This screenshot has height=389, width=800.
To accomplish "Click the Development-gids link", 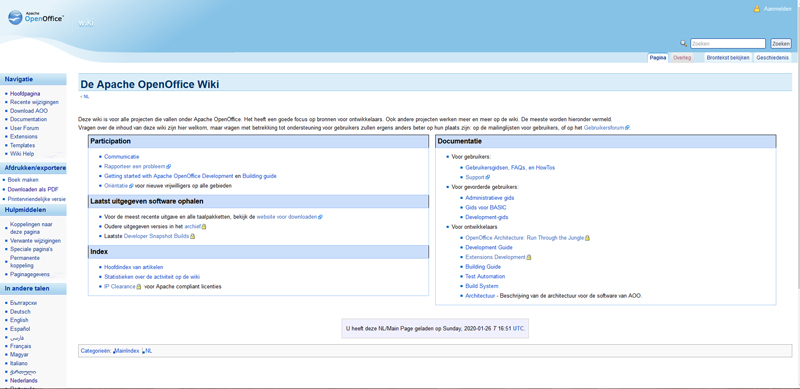I will [x=487, y=217].
